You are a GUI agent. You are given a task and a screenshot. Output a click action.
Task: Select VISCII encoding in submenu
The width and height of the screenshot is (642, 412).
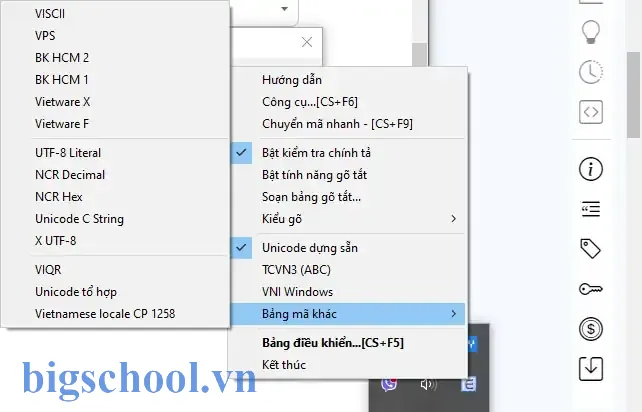click(115, 14)
